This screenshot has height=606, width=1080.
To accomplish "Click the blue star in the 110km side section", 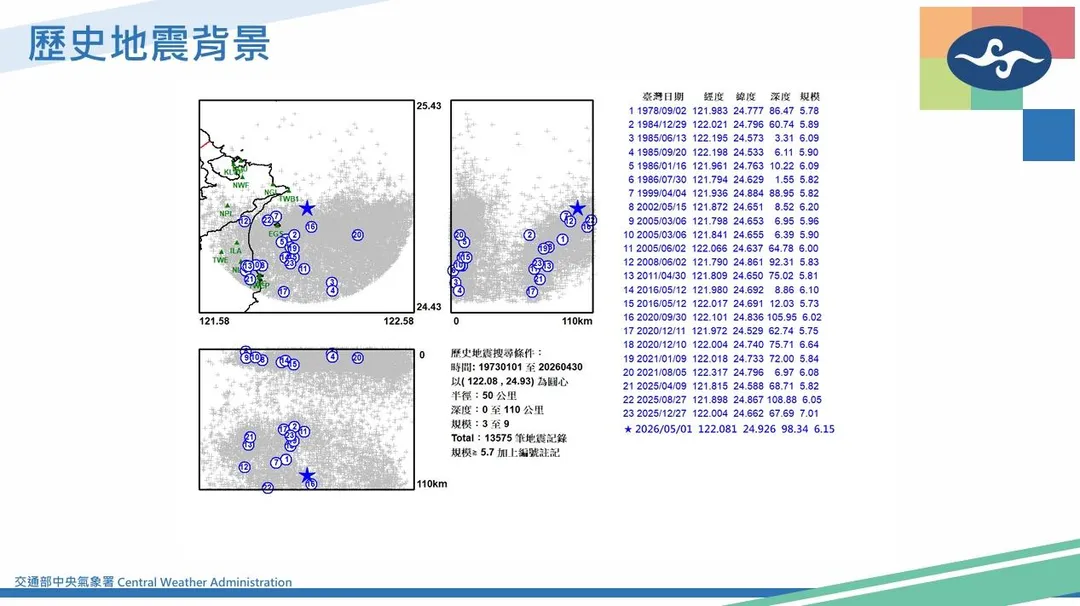I will click(577, 208).
